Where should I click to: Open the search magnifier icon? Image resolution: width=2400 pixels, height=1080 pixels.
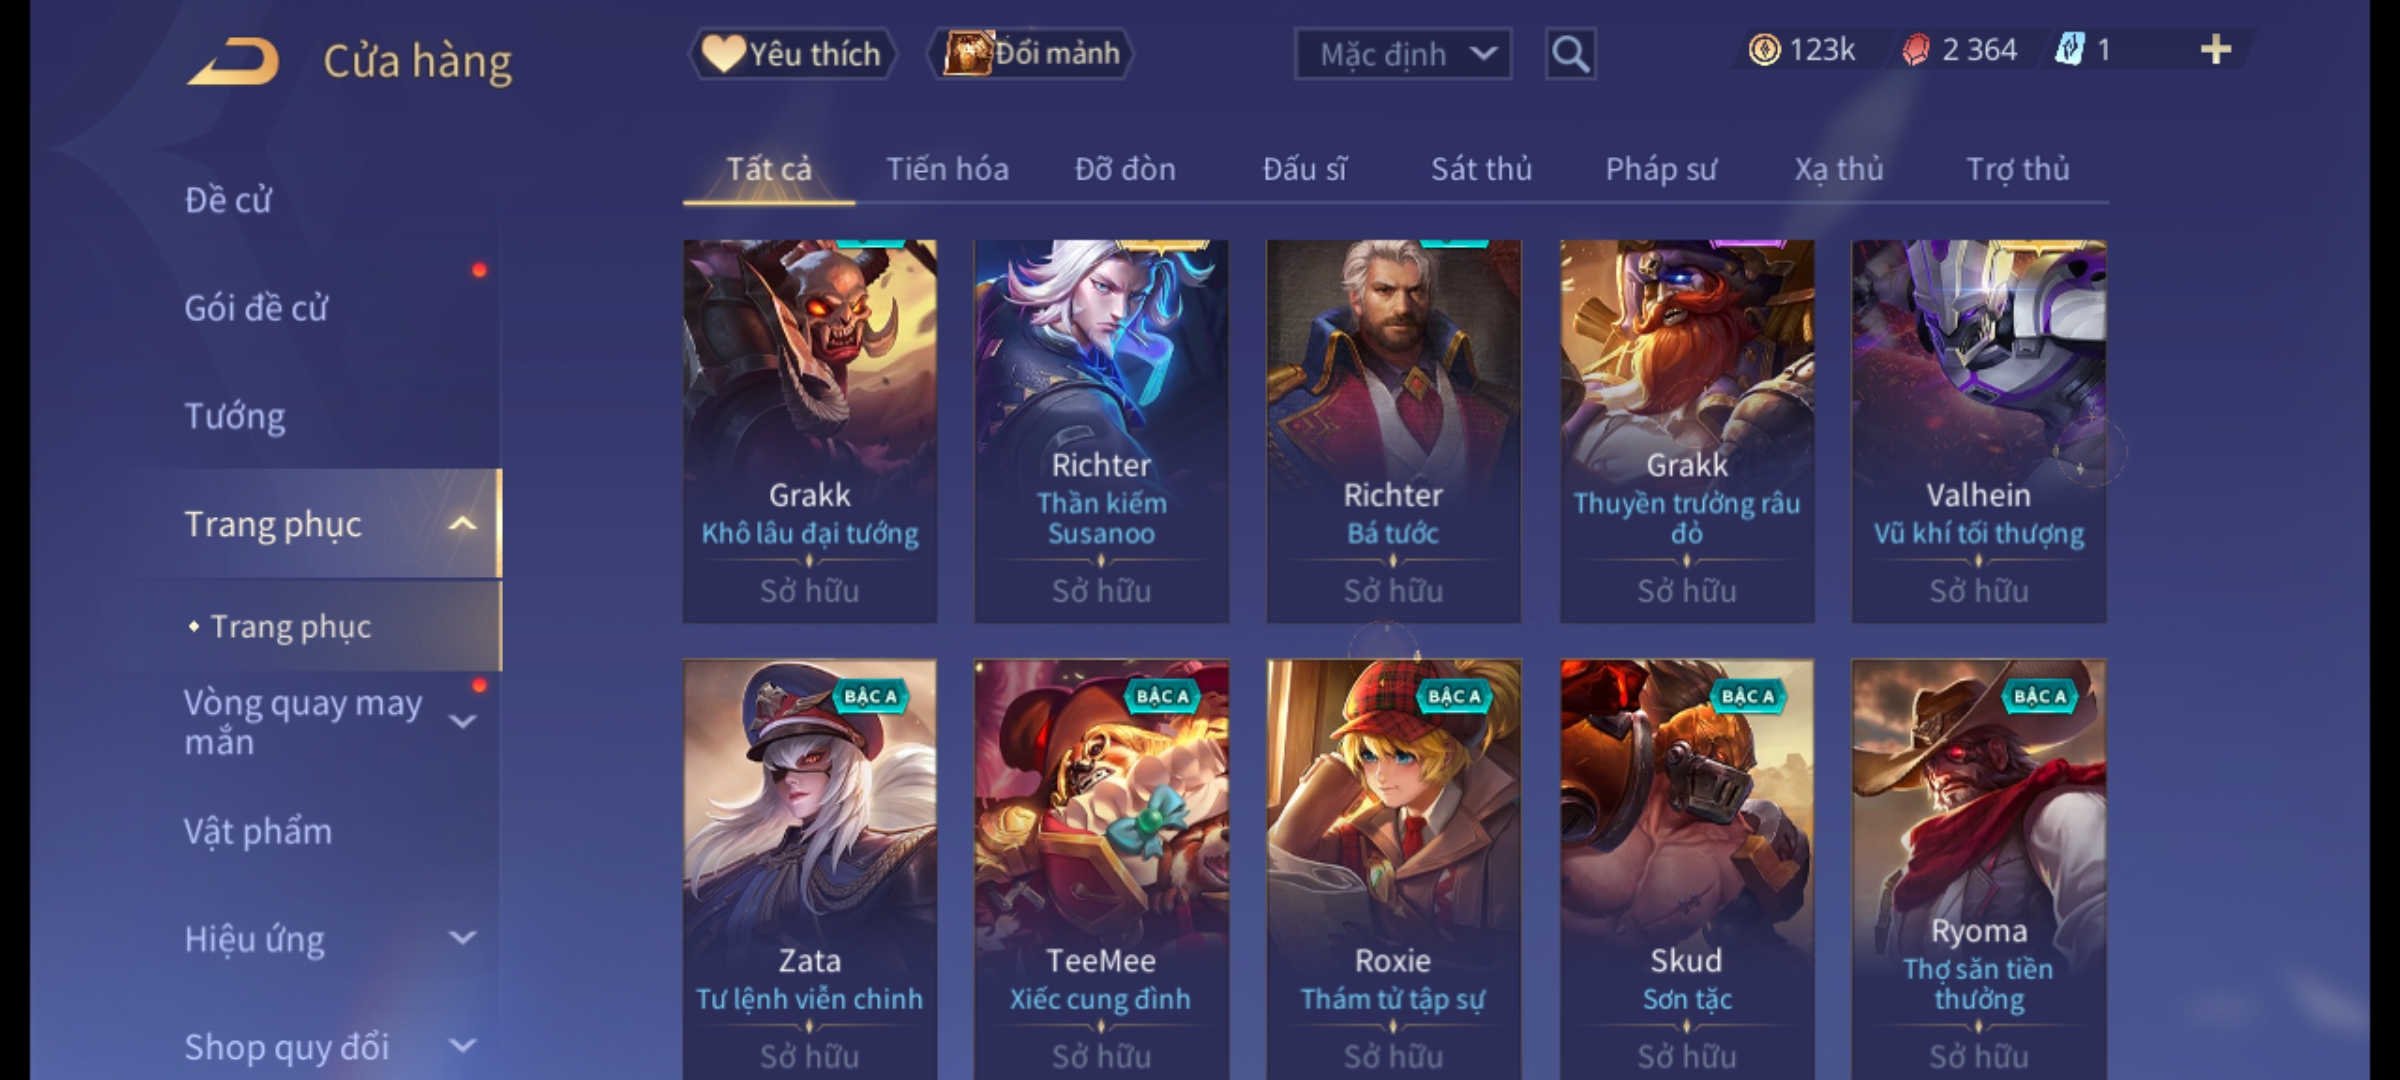1570,54
